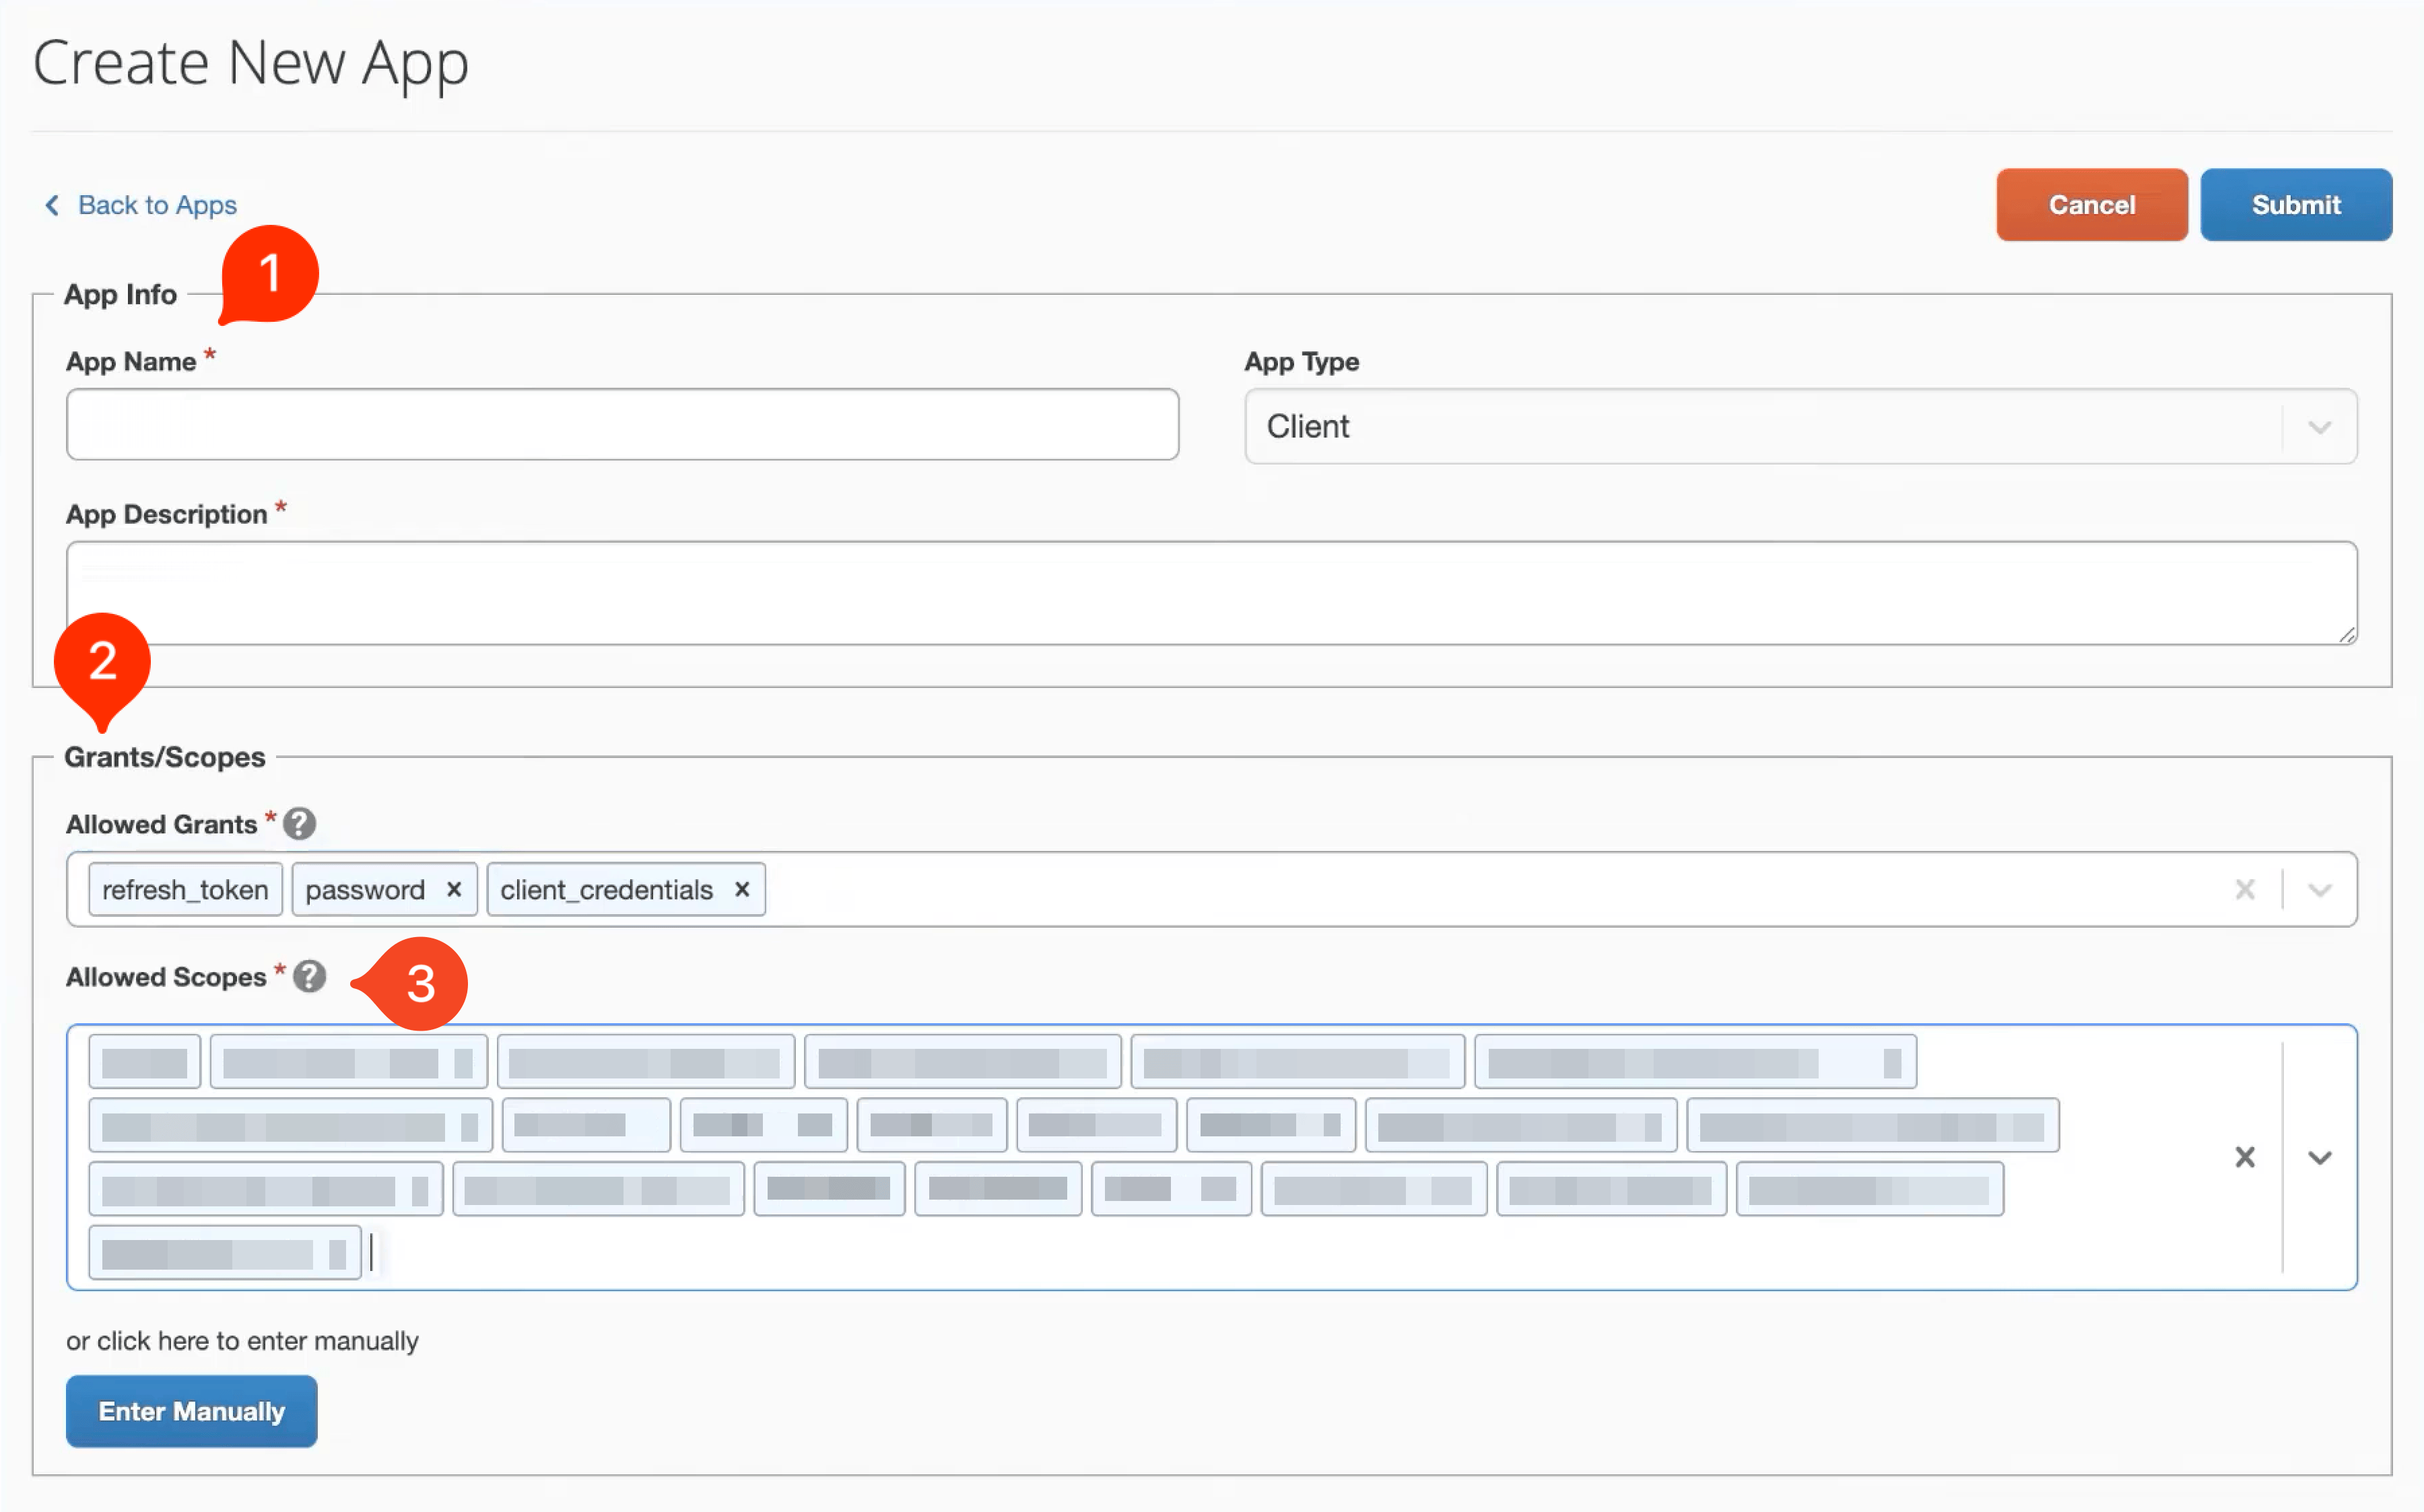Click the Cancel button
Viewport: 2424px width, 1512px height.
coord(2091,205)
